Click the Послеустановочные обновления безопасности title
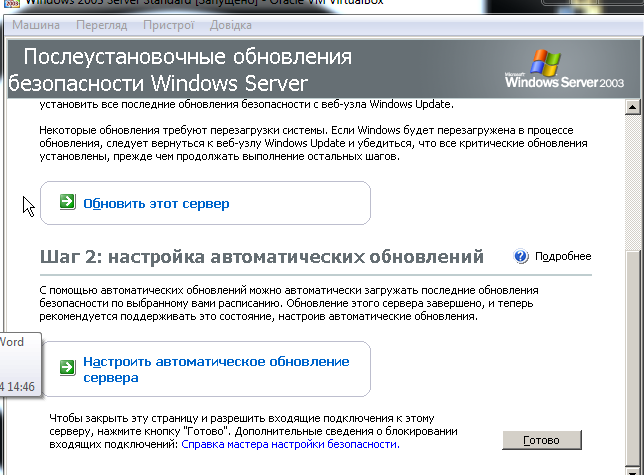Viewport: 644px width, 475px height. point(180,70)
